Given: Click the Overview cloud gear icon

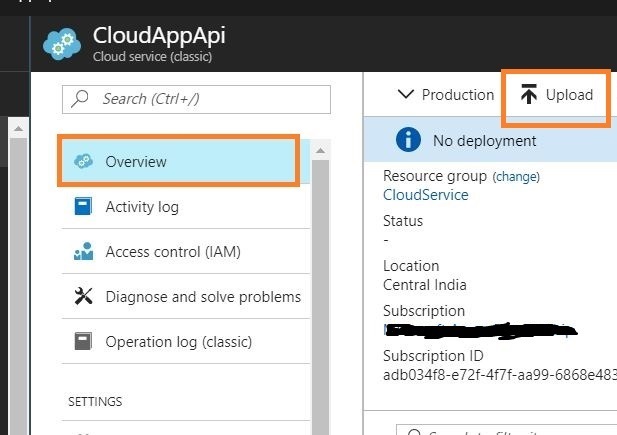Looking at the screenshot, I should pyautogui.click(x=84, y=161).
